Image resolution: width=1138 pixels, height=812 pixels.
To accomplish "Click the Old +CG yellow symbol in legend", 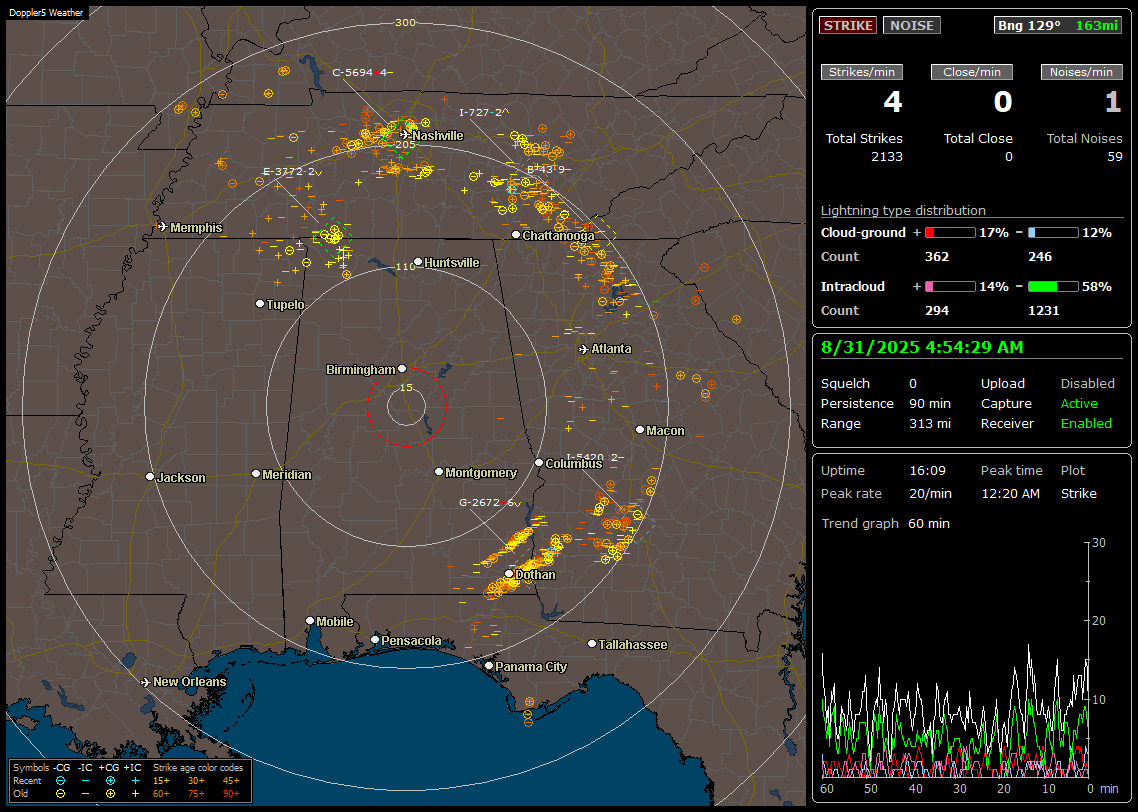I will point(110,793).
